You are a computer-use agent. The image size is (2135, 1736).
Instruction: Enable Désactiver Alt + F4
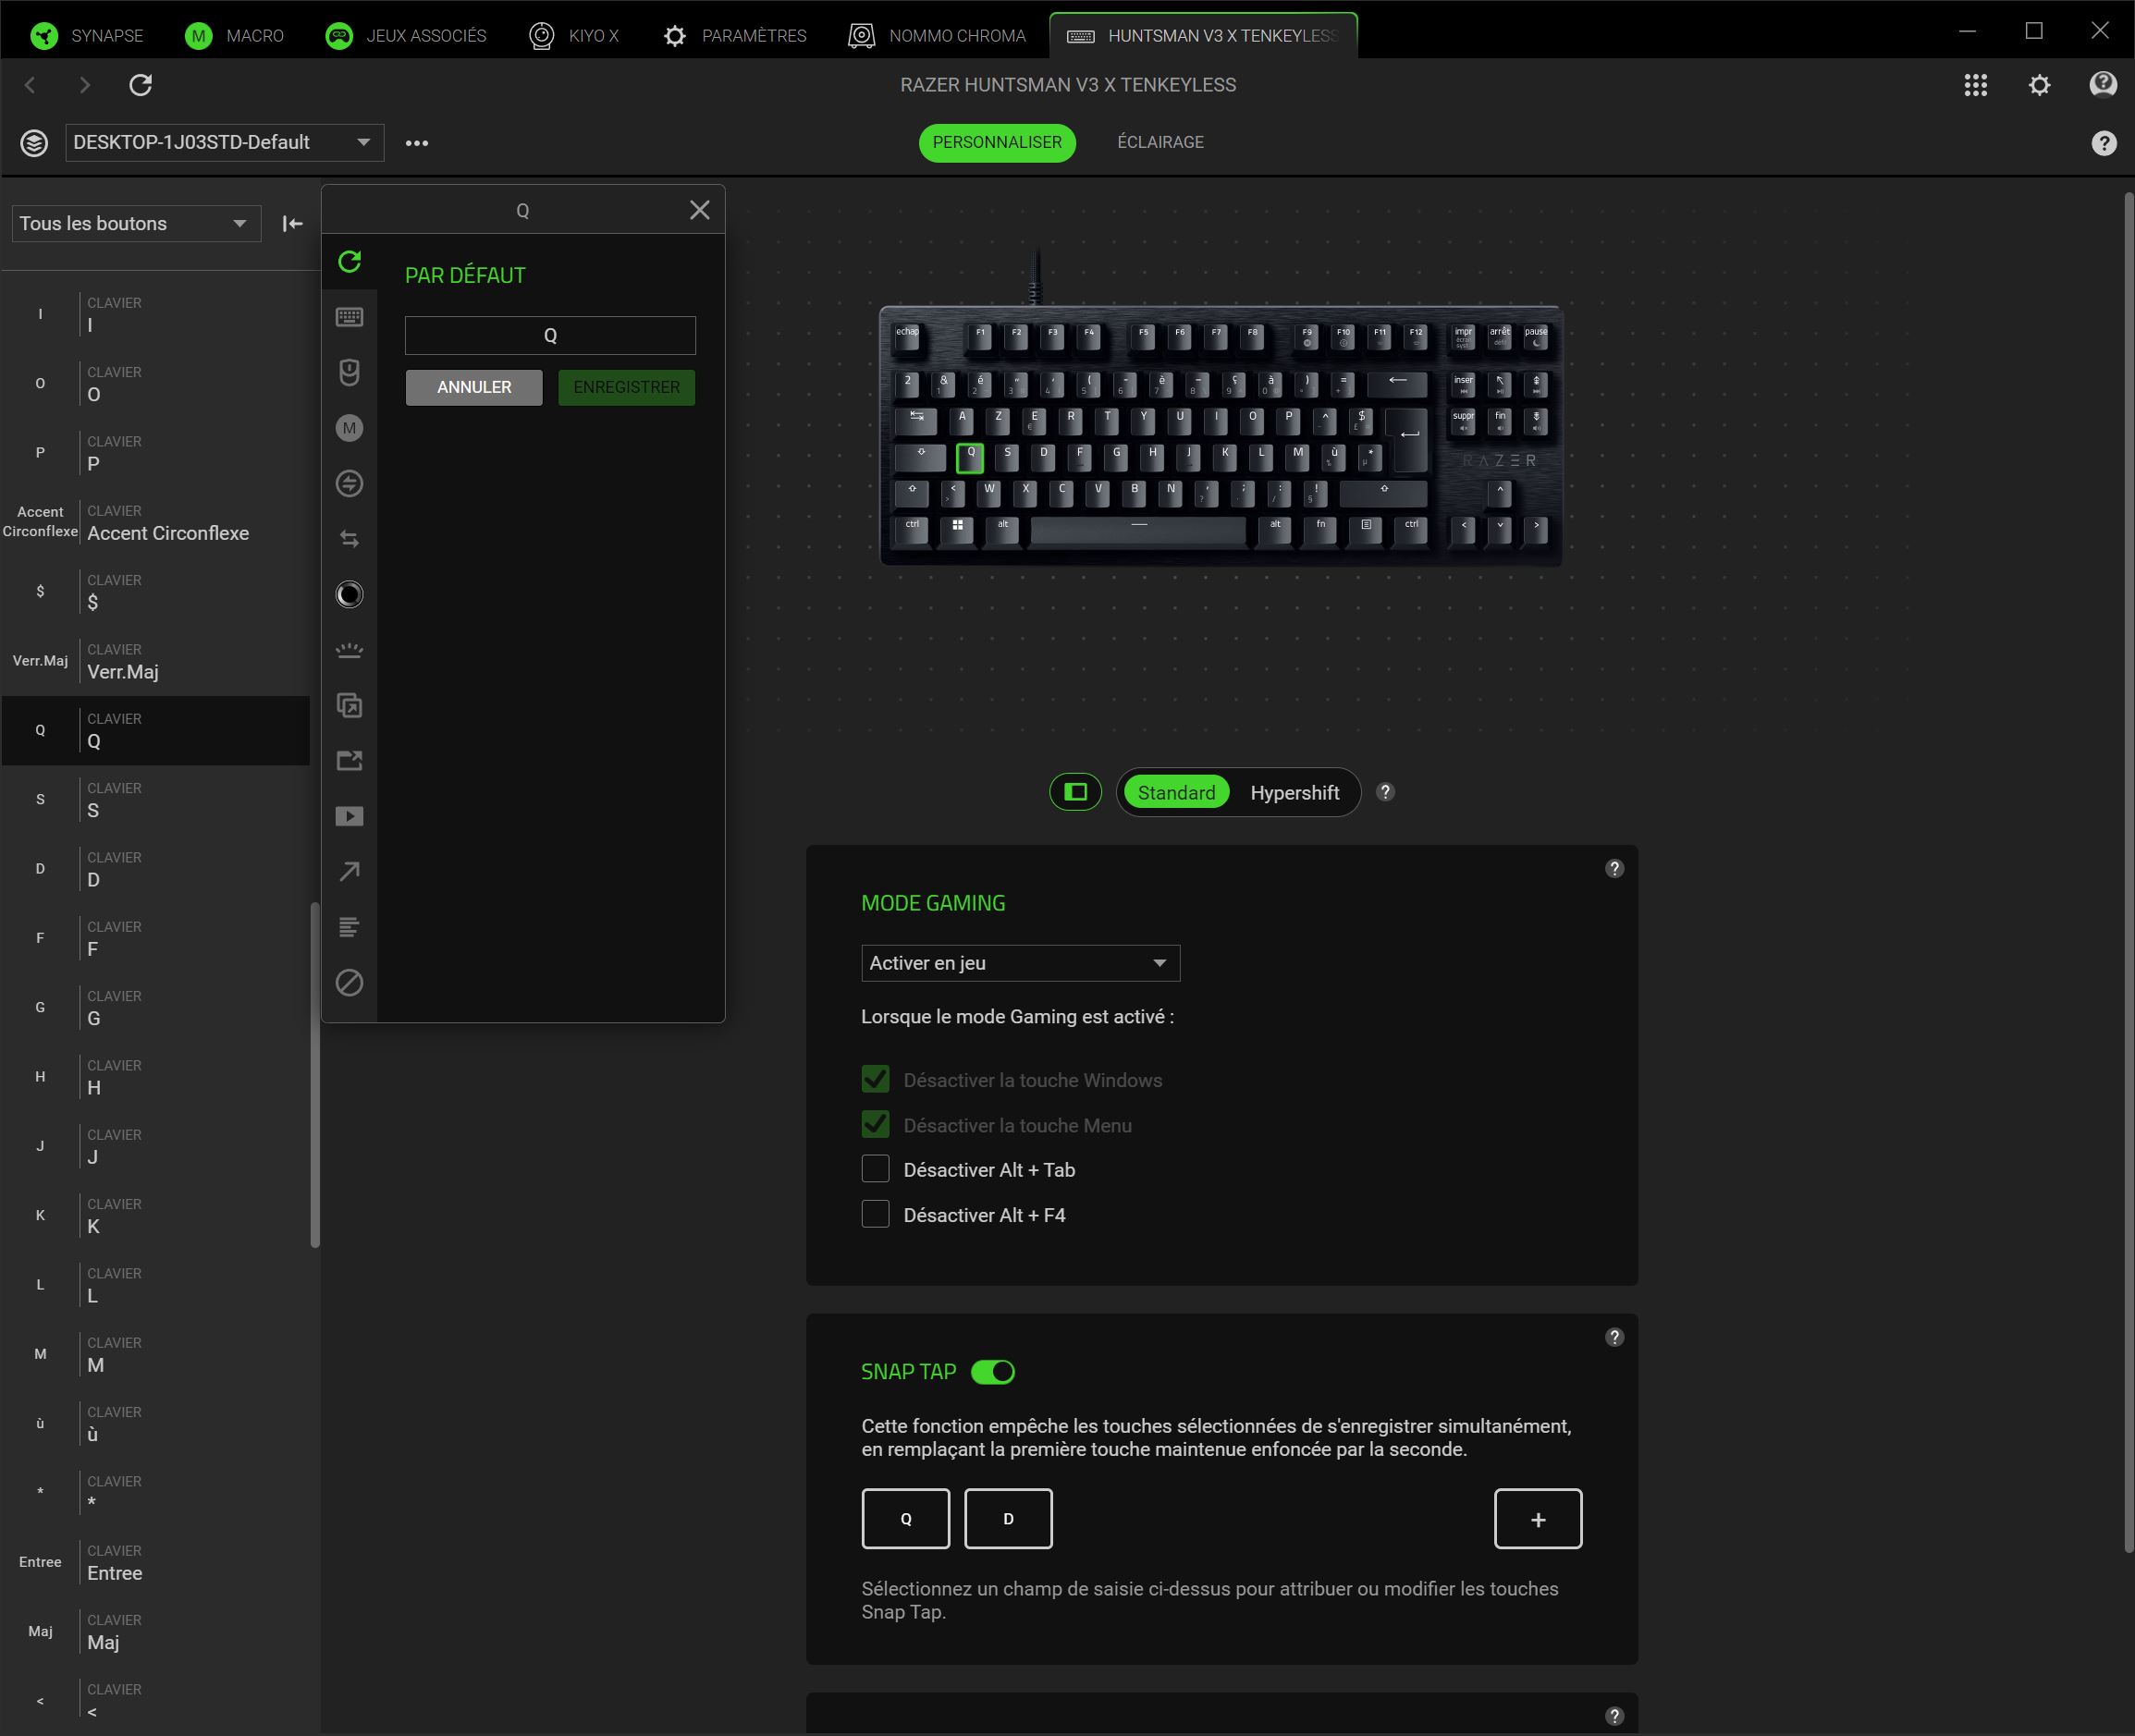875,1214
